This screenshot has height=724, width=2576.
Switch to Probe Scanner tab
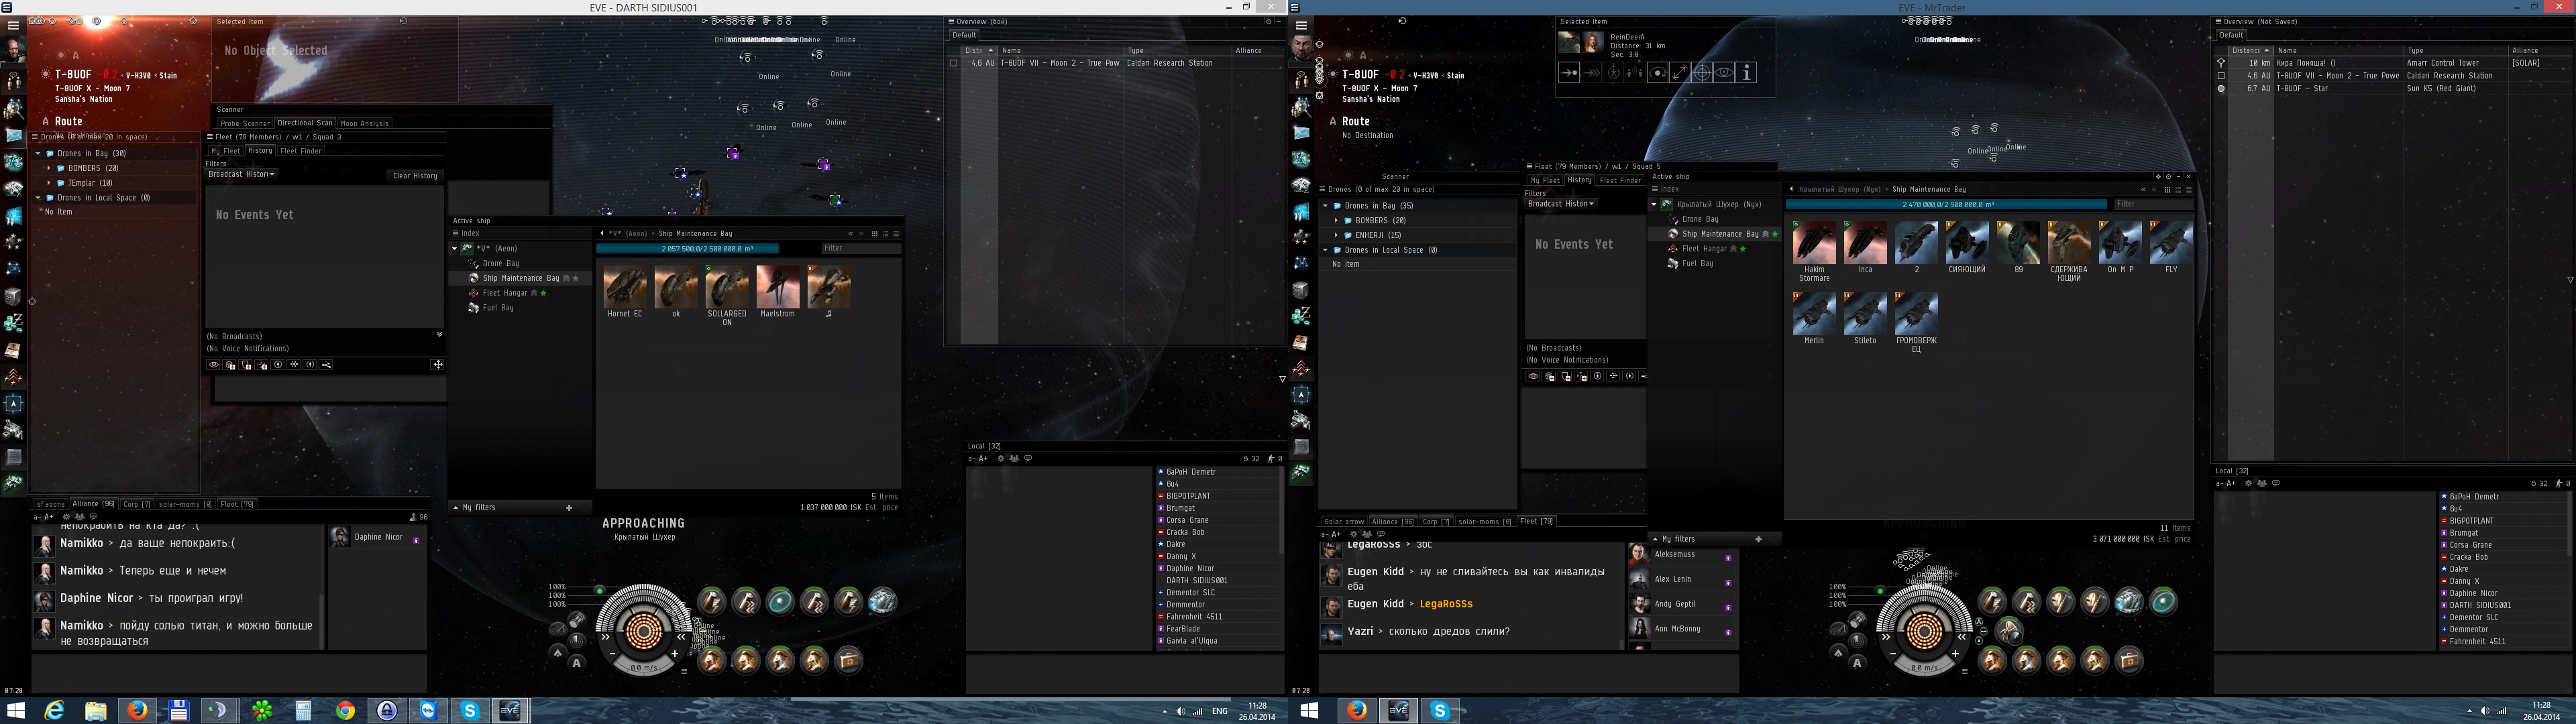tap(244, 124)
